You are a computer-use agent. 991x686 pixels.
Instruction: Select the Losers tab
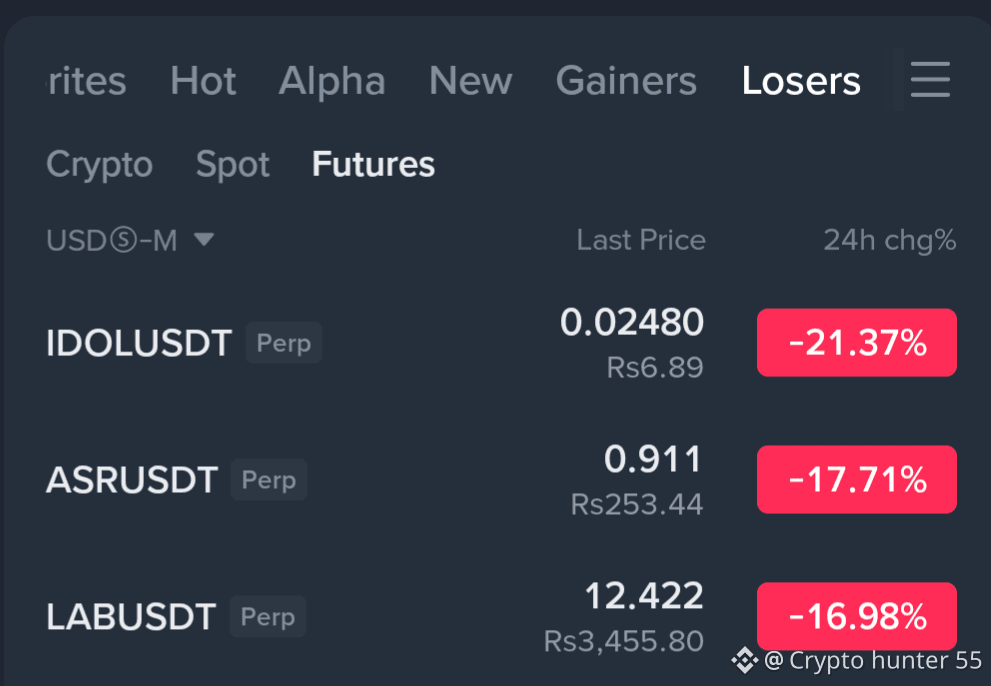tap(801, 80)
